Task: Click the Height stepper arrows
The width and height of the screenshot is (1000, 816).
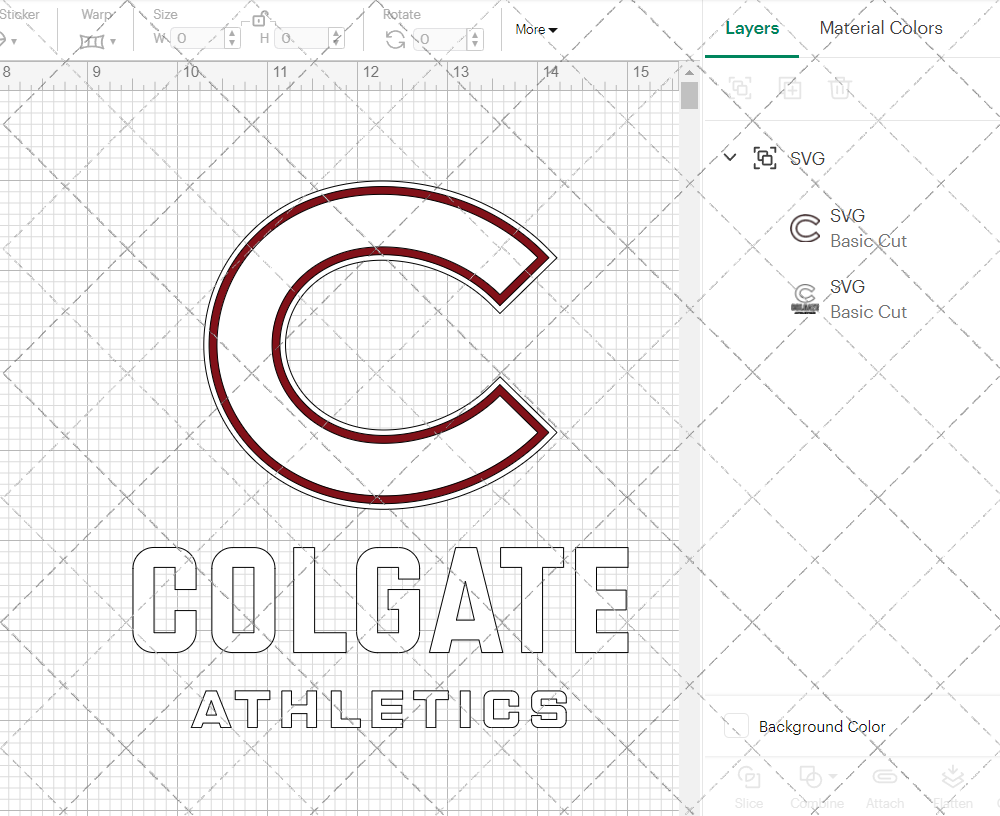Action: [x=337, y=38]
